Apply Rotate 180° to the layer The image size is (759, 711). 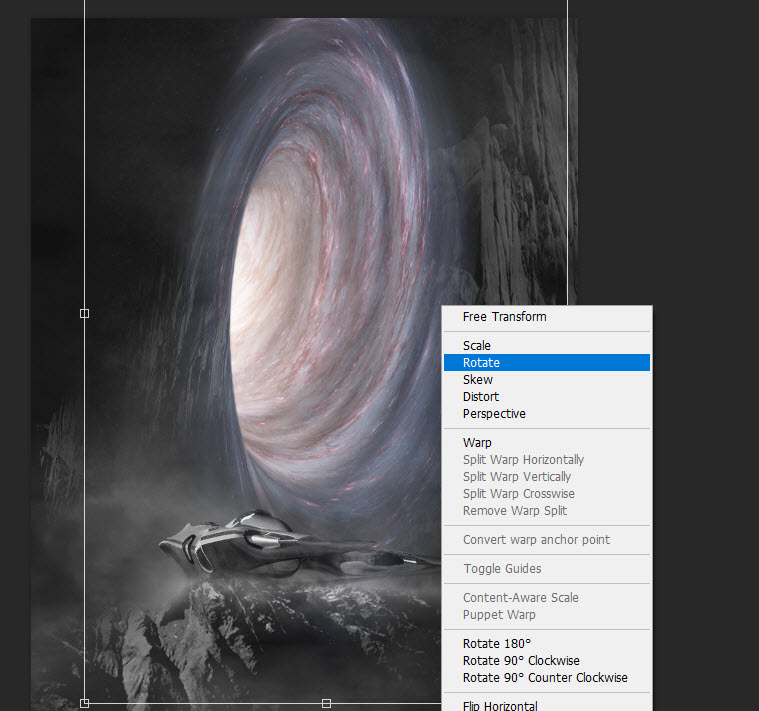point(497,644)
